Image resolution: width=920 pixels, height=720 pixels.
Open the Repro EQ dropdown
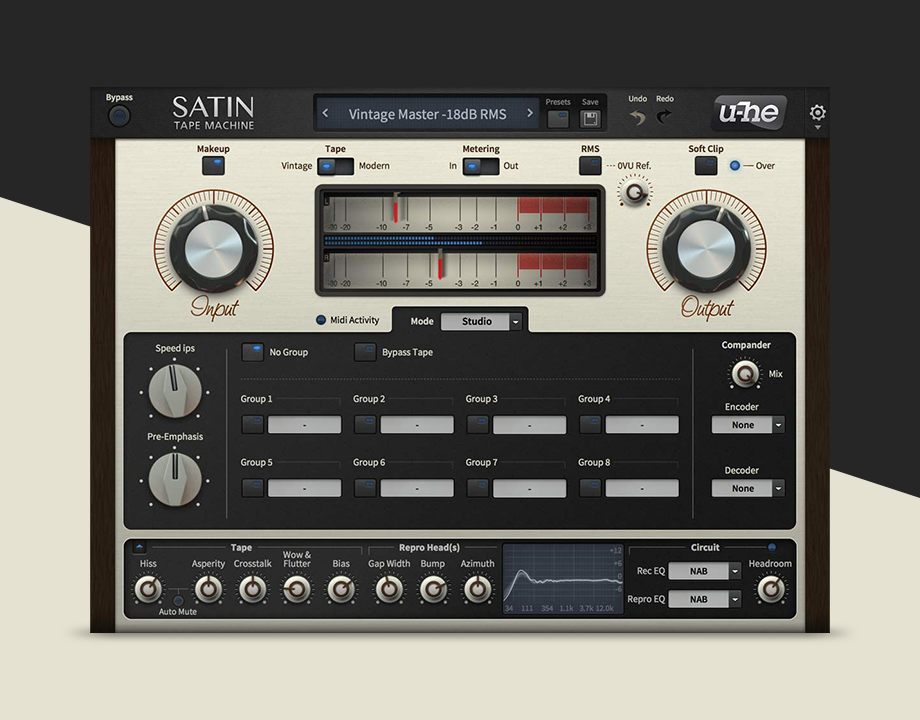705,599
